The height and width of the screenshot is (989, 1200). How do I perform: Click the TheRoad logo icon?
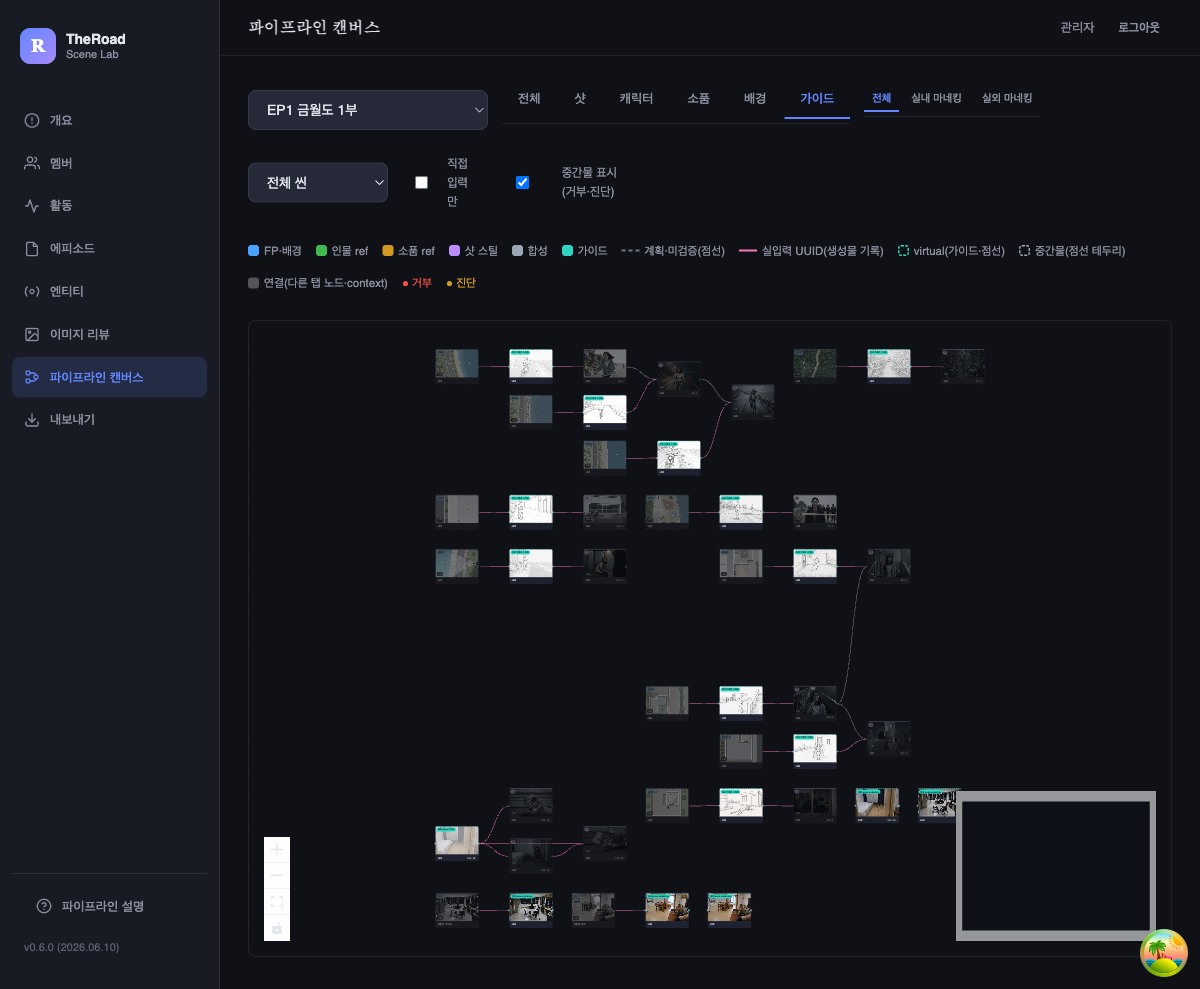38,45
